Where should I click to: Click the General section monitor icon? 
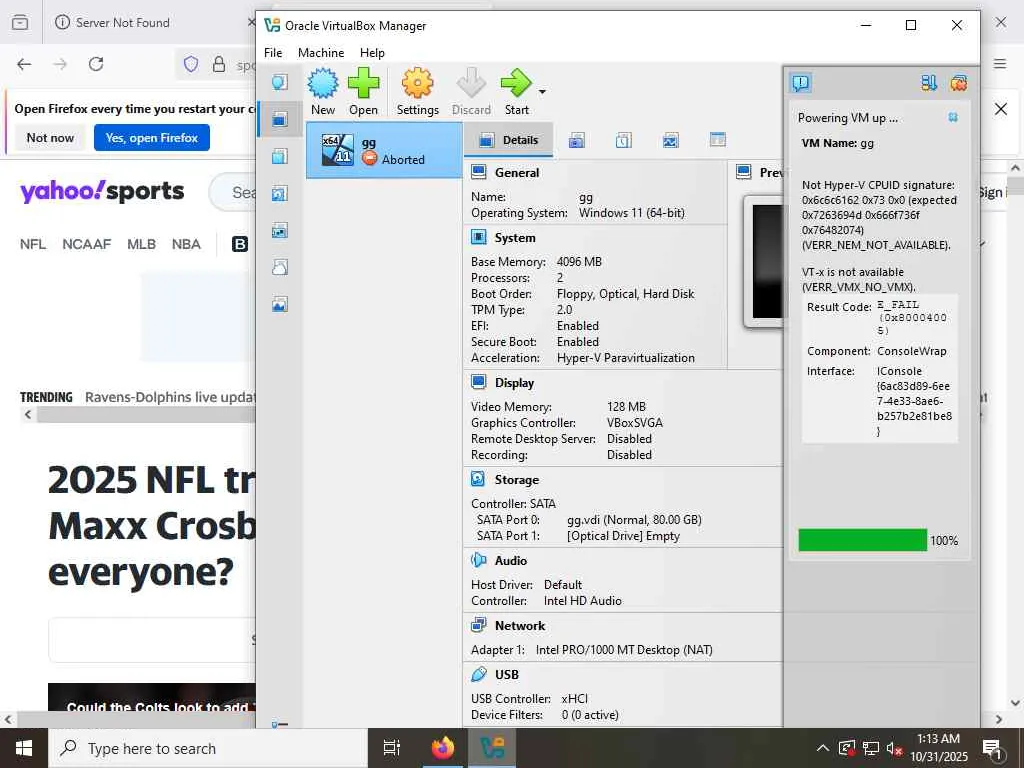479,172
